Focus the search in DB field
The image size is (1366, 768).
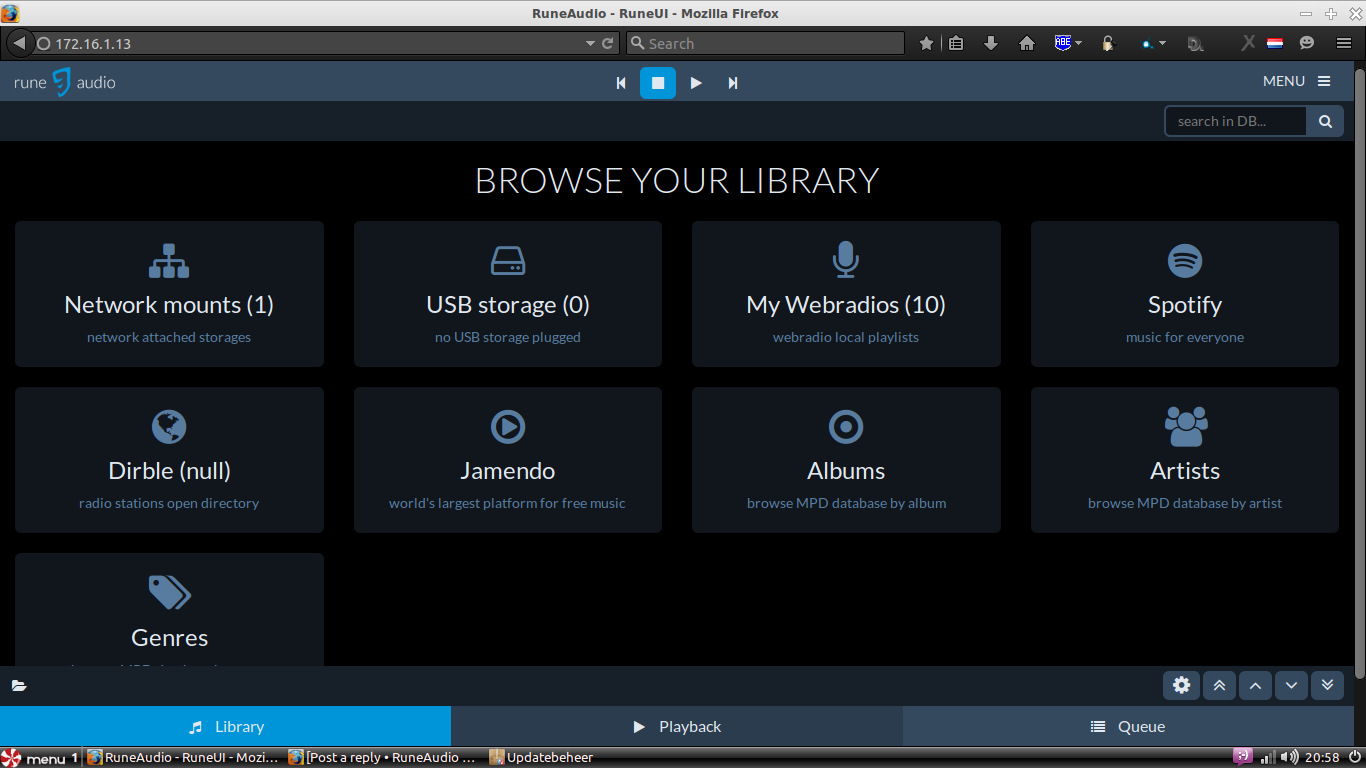click(1236, 121)
